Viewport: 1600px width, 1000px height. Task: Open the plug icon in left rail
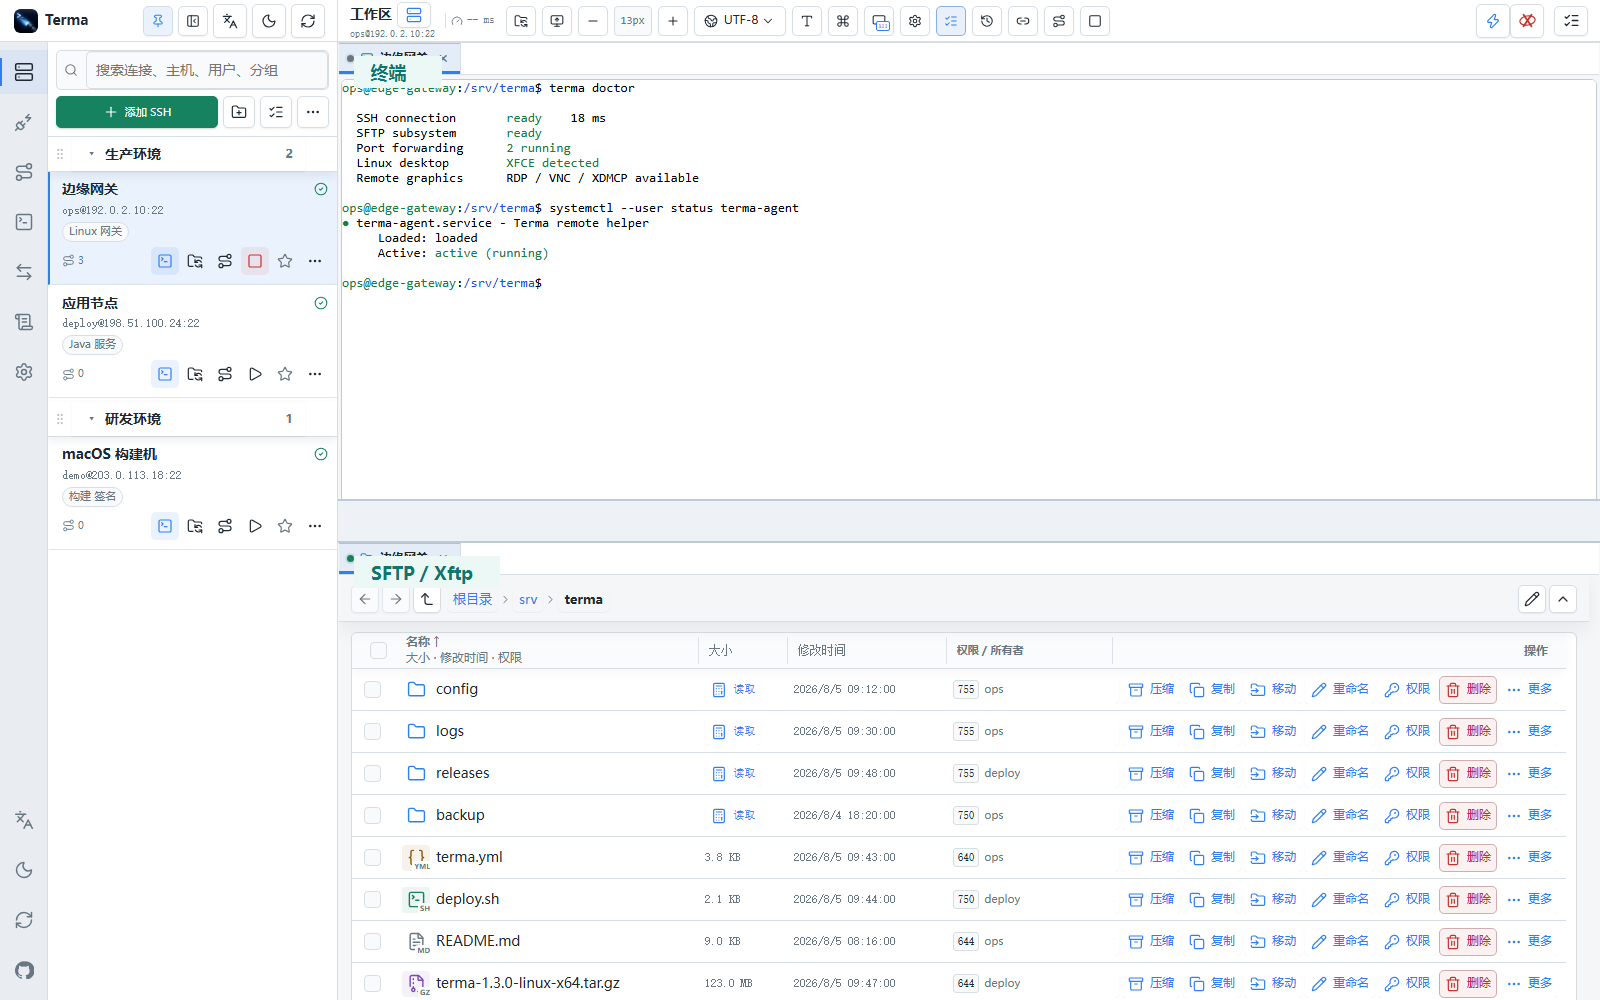point(24,122)
